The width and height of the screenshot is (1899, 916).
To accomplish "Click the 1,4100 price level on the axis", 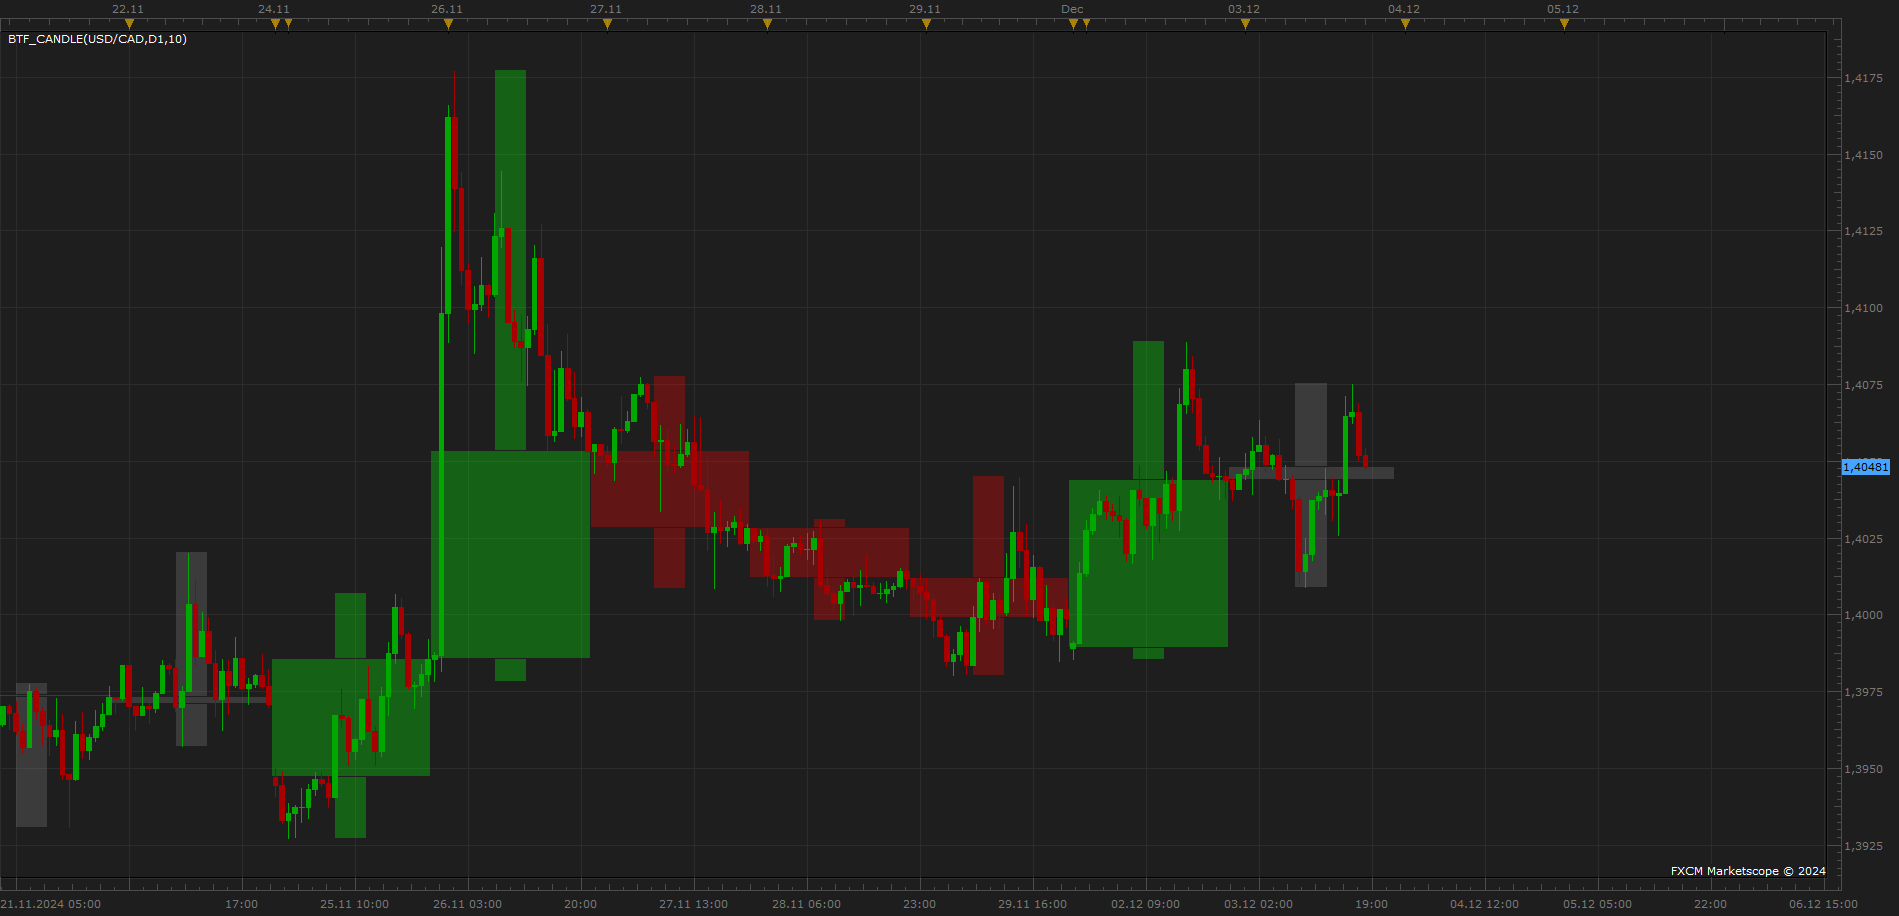I will click(1864, 308).
